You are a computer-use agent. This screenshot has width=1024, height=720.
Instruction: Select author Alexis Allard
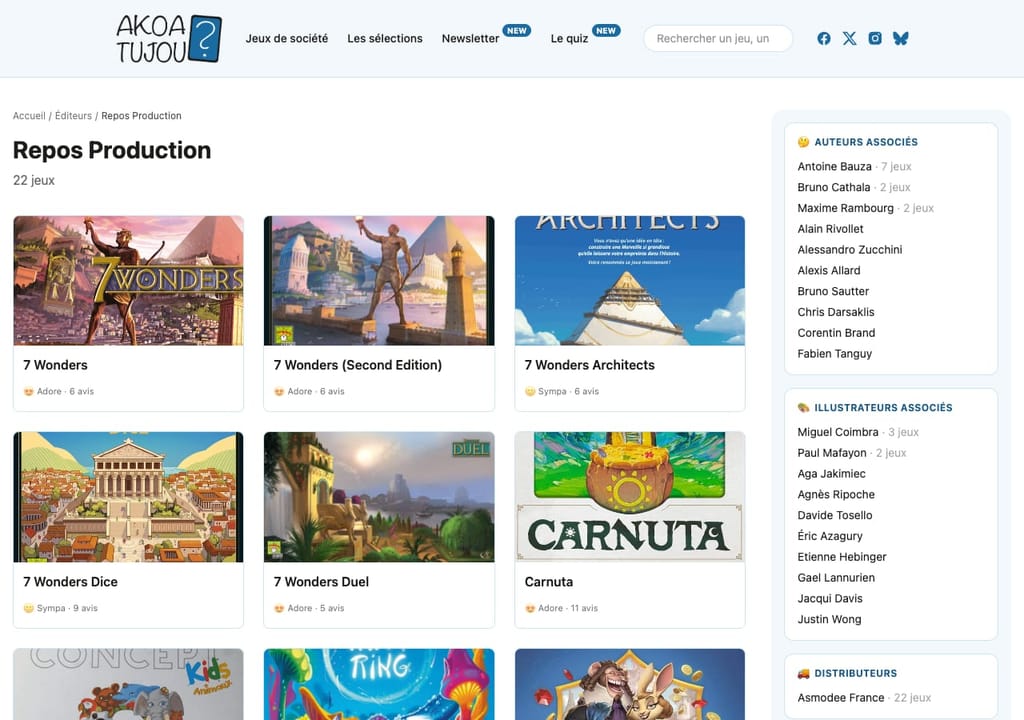click(829, 270)
